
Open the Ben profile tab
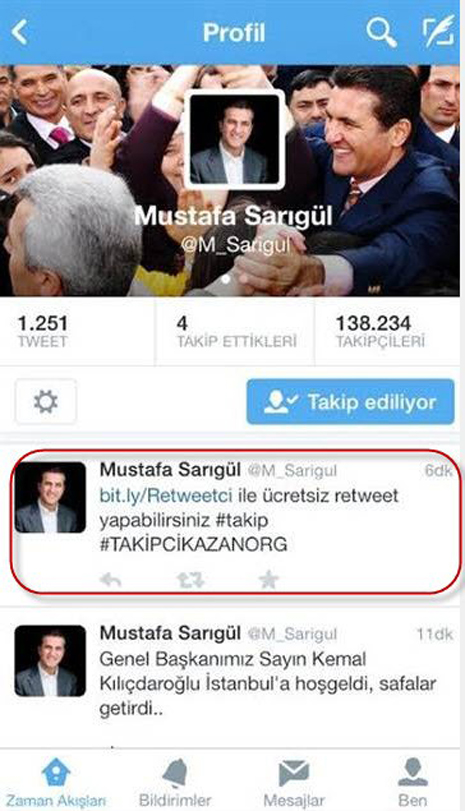click(413, 783)
